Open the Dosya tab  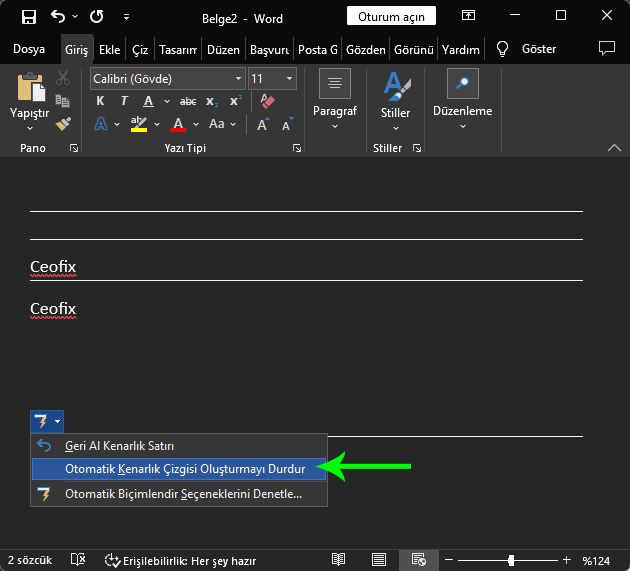(x=29, y=49)
